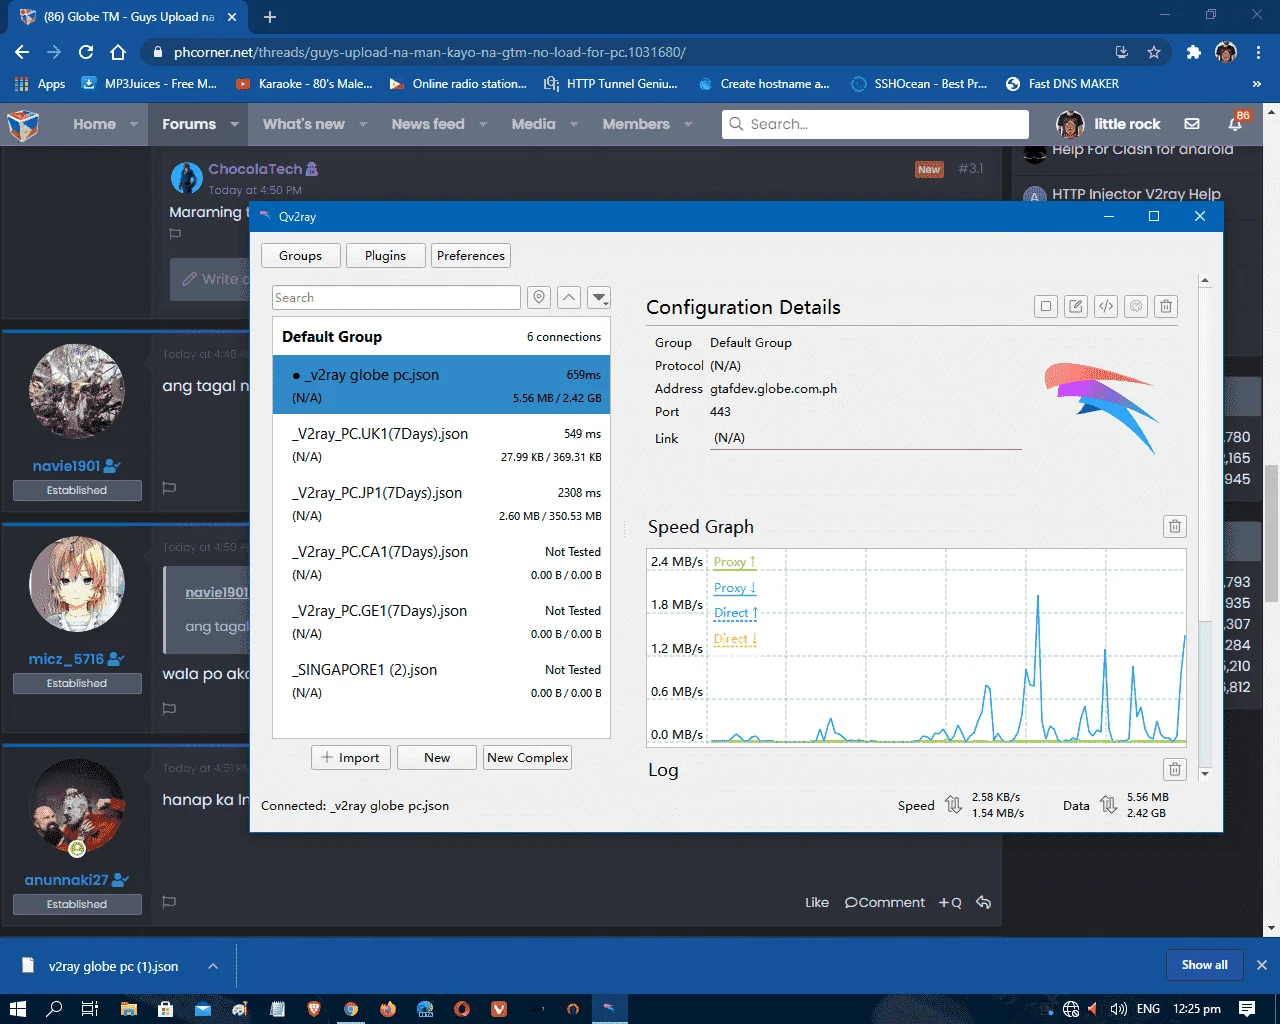The height and width of the screenshot is (1024, 1280).
Task: Expand the Forums menu dropdown arrow
Action: point(235,124)
